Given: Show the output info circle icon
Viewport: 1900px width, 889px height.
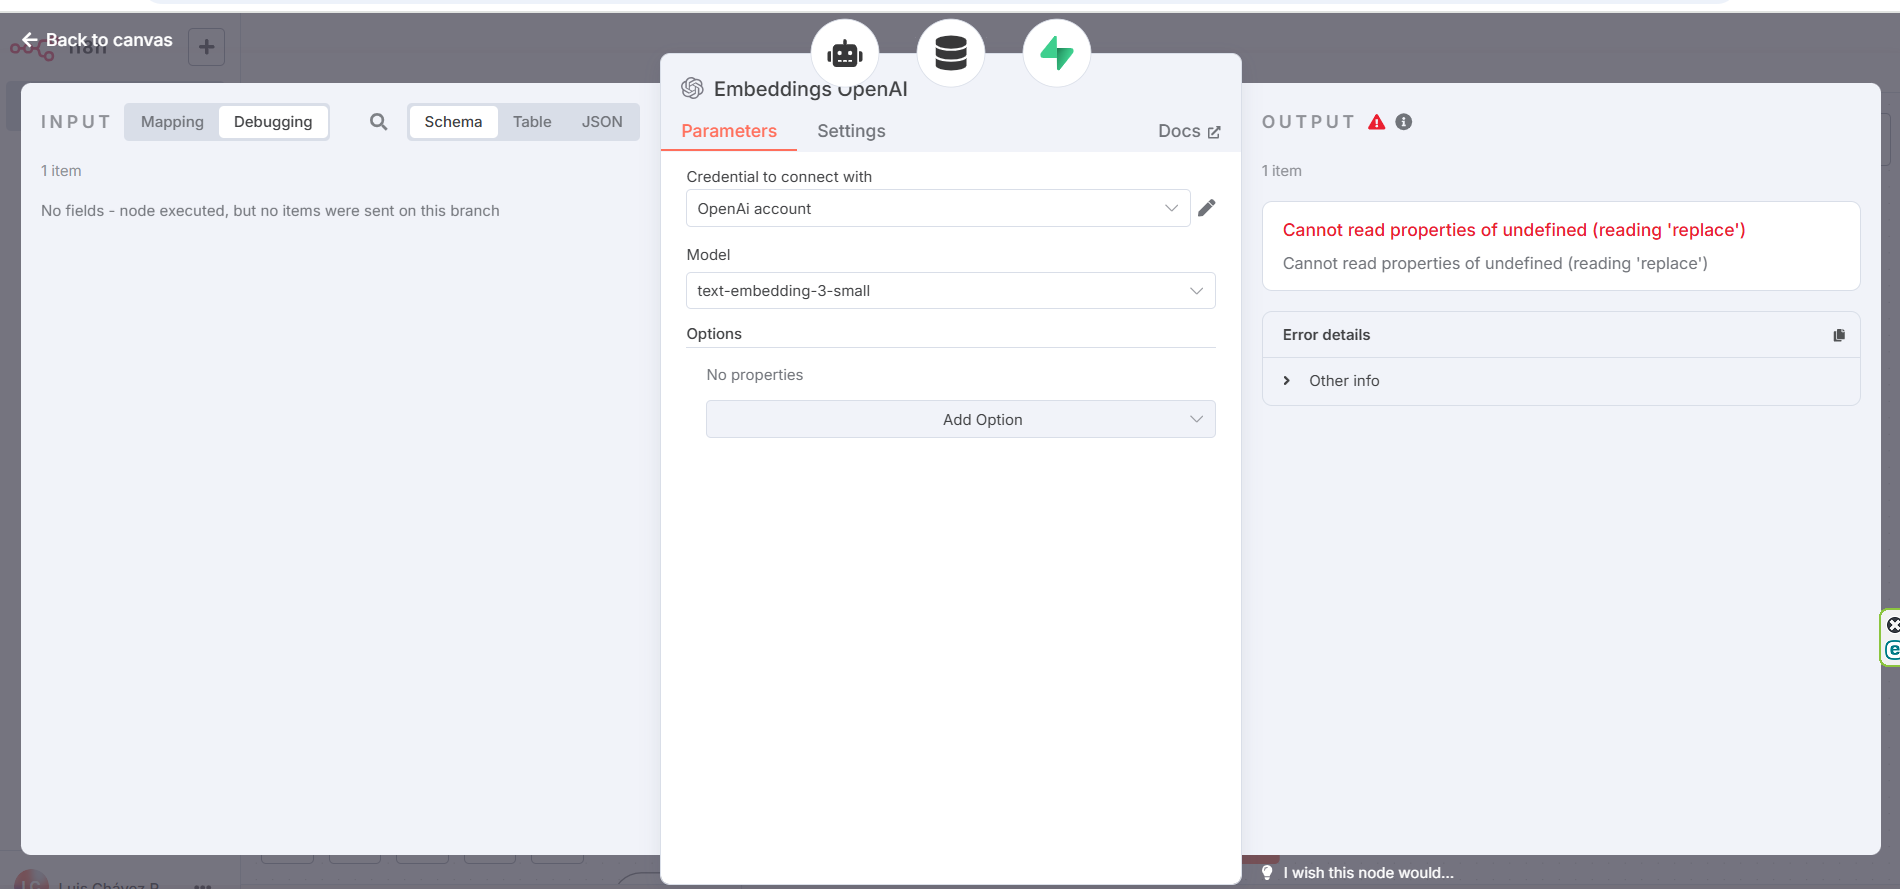Looking at the screenshot, I should pyautogui.click(x=1404, y=122).
